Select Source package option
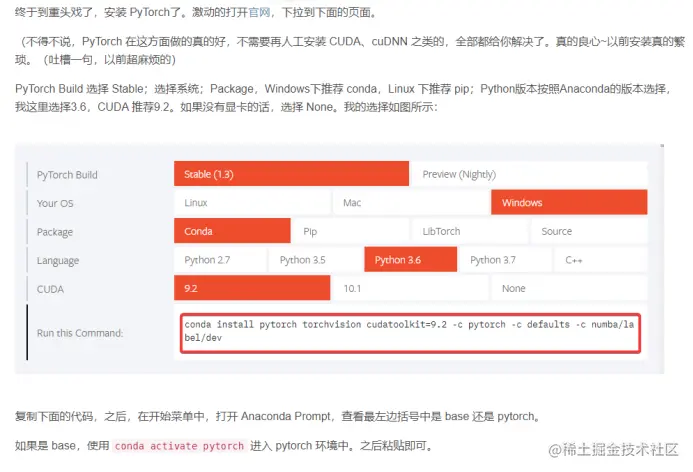This screenshot has width=693, height=472. tap(589, 231)
